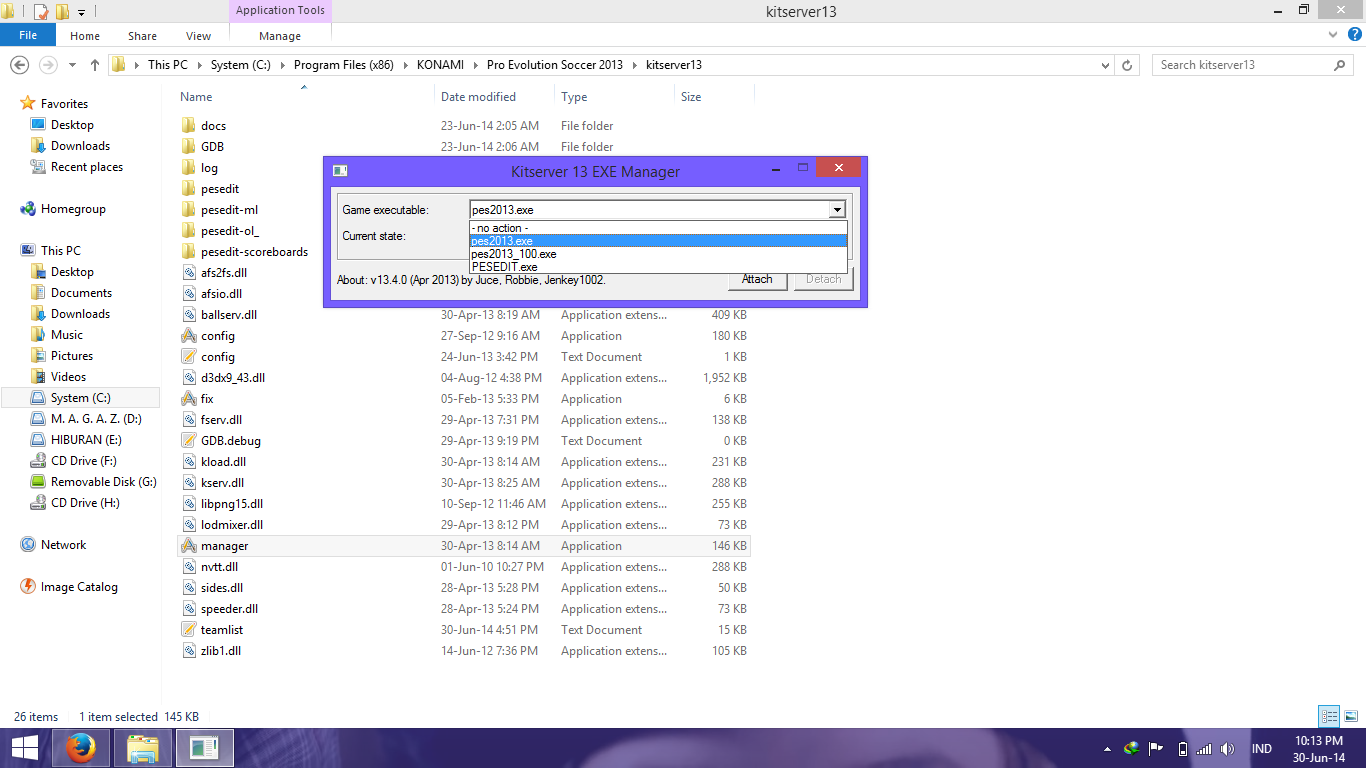The image size is (1366, 768).
Task: Open the volume icon in system tray
Action: pos(1228,749)
